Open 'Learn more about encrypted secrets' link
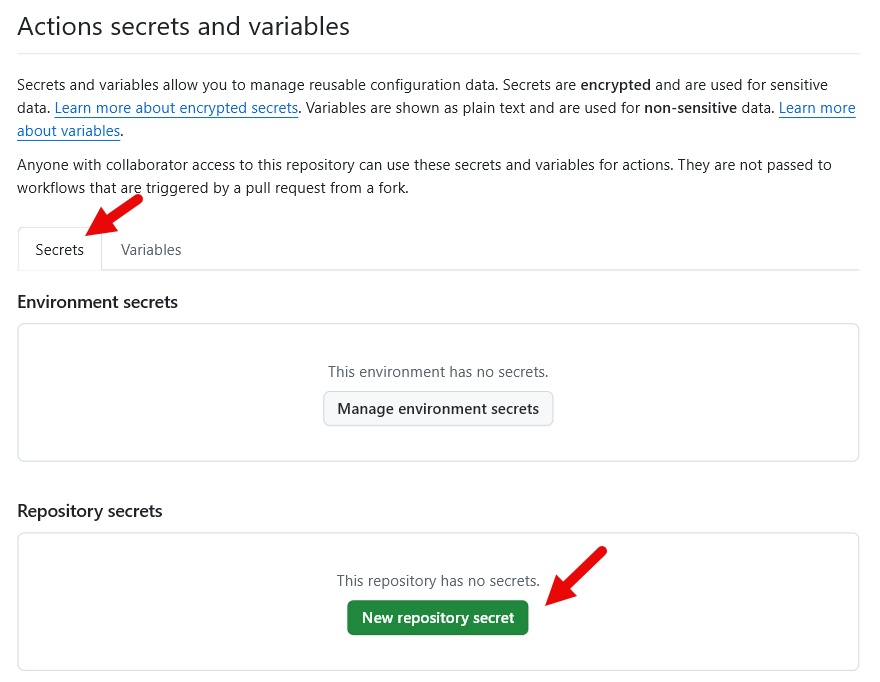 pos(176,108)
